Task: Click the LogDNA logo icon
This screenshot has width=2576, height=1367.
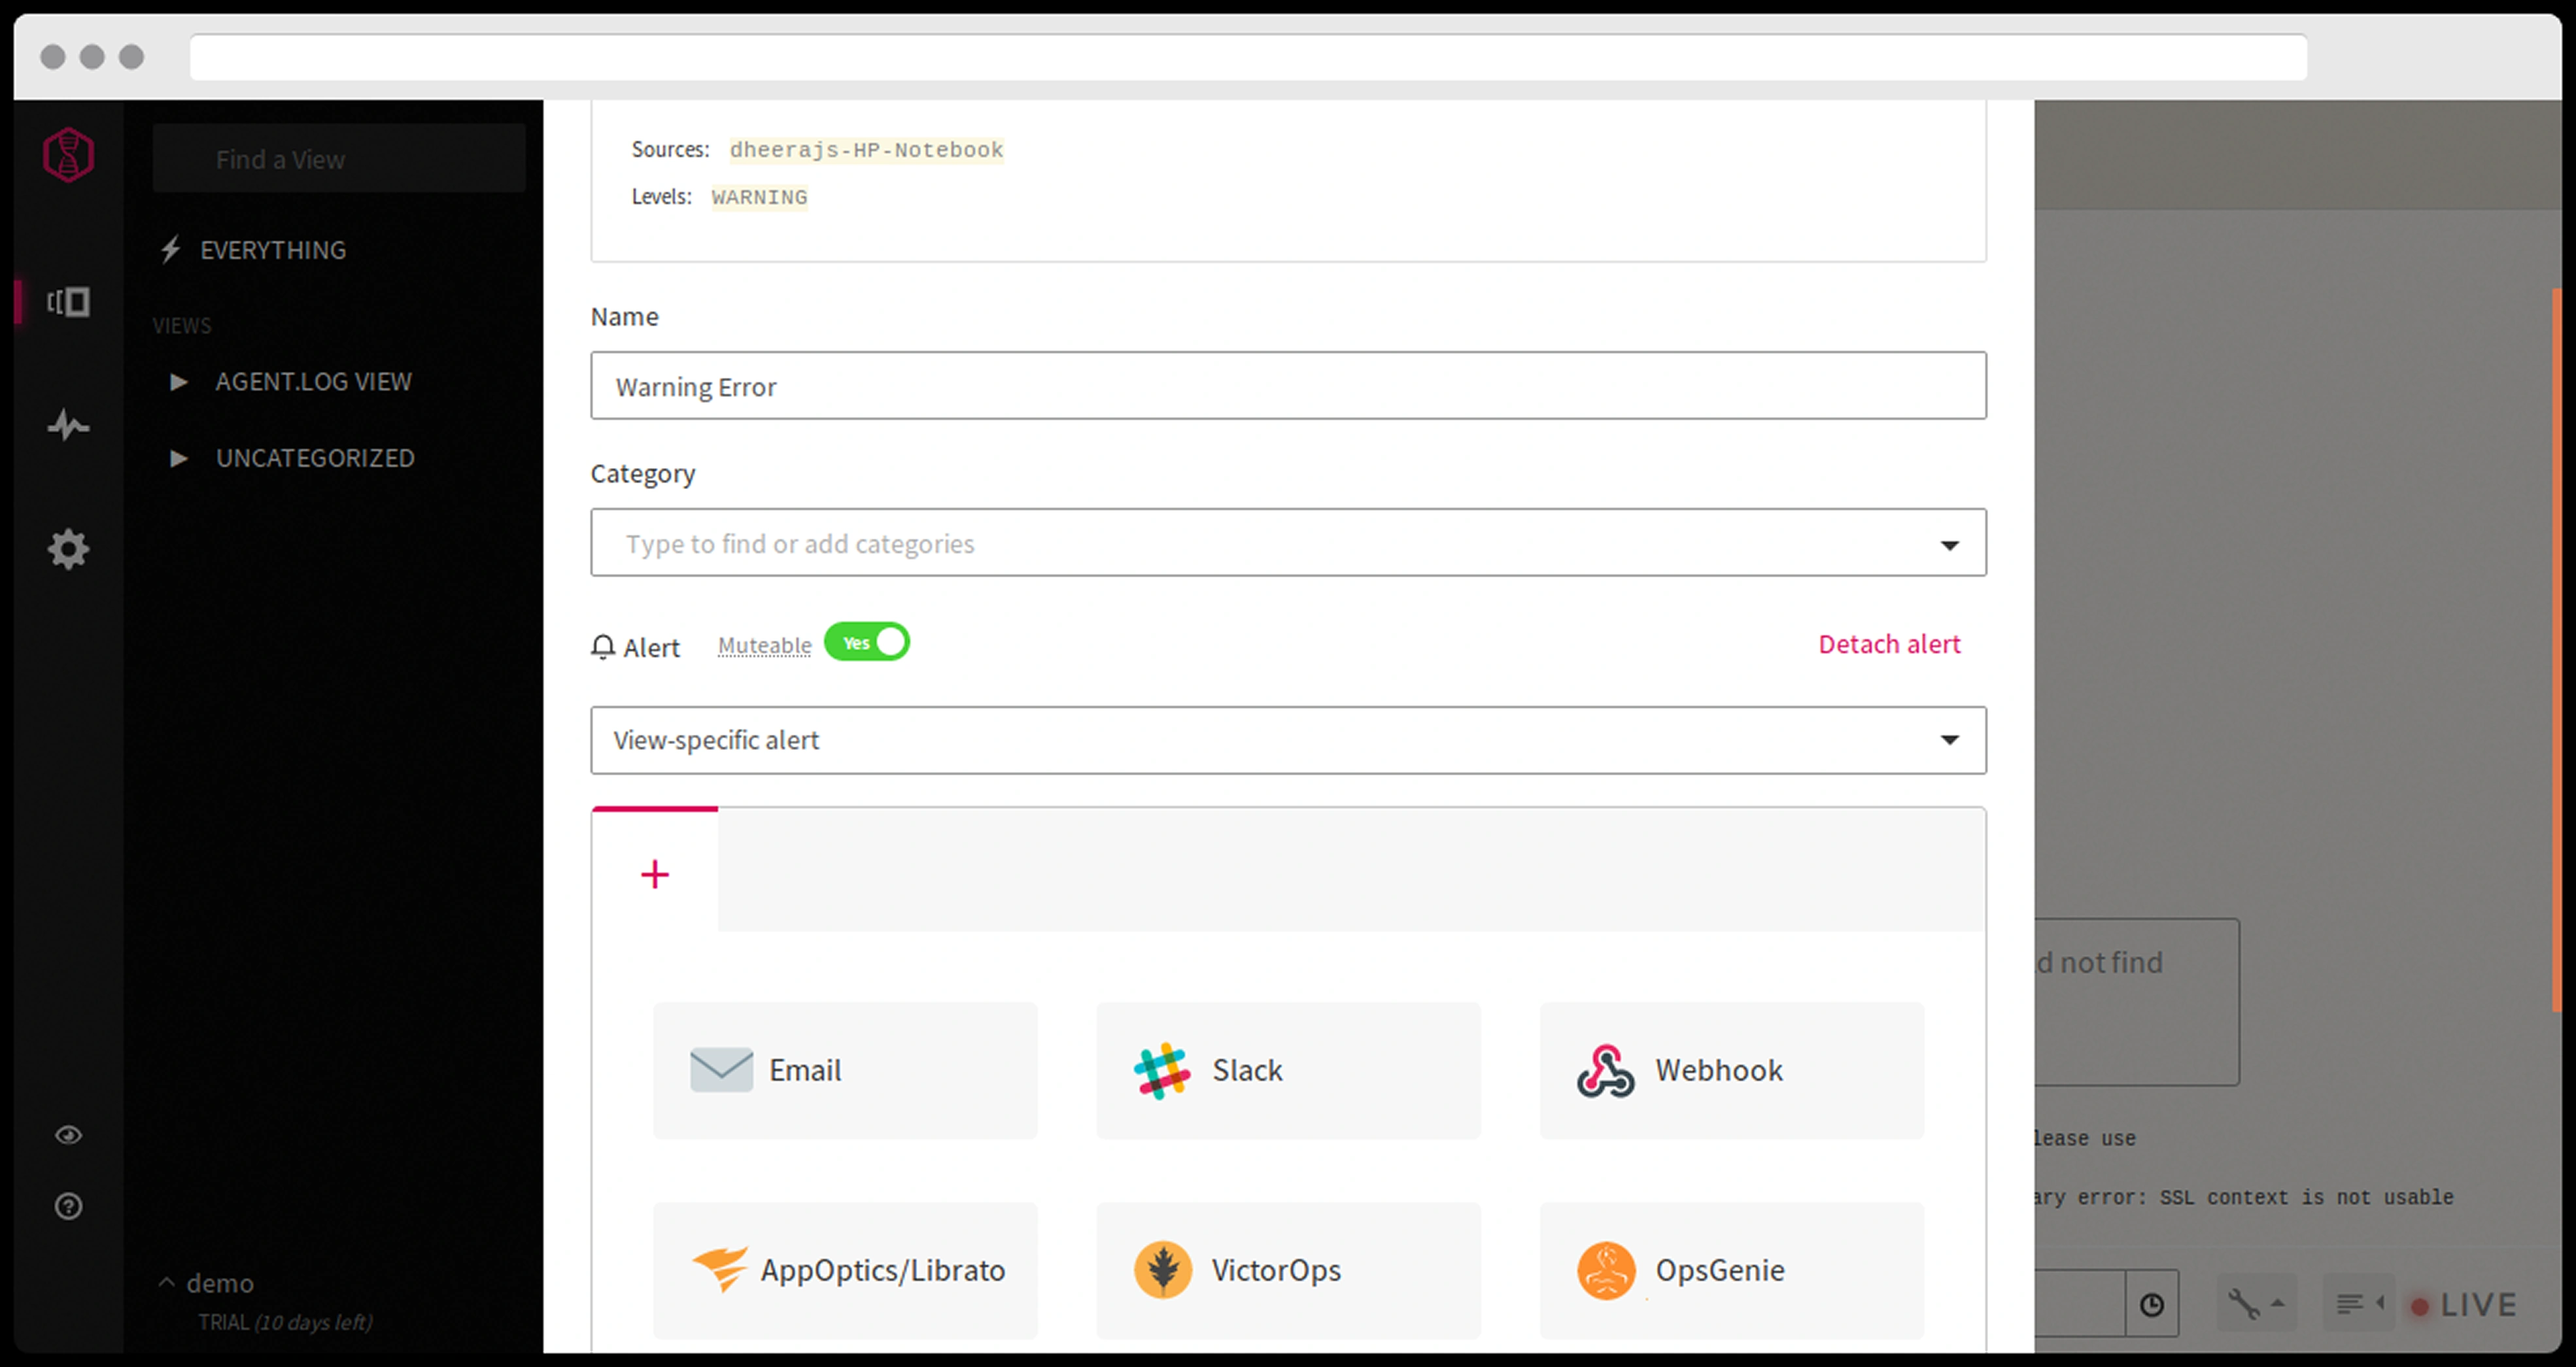Action: 68,156
